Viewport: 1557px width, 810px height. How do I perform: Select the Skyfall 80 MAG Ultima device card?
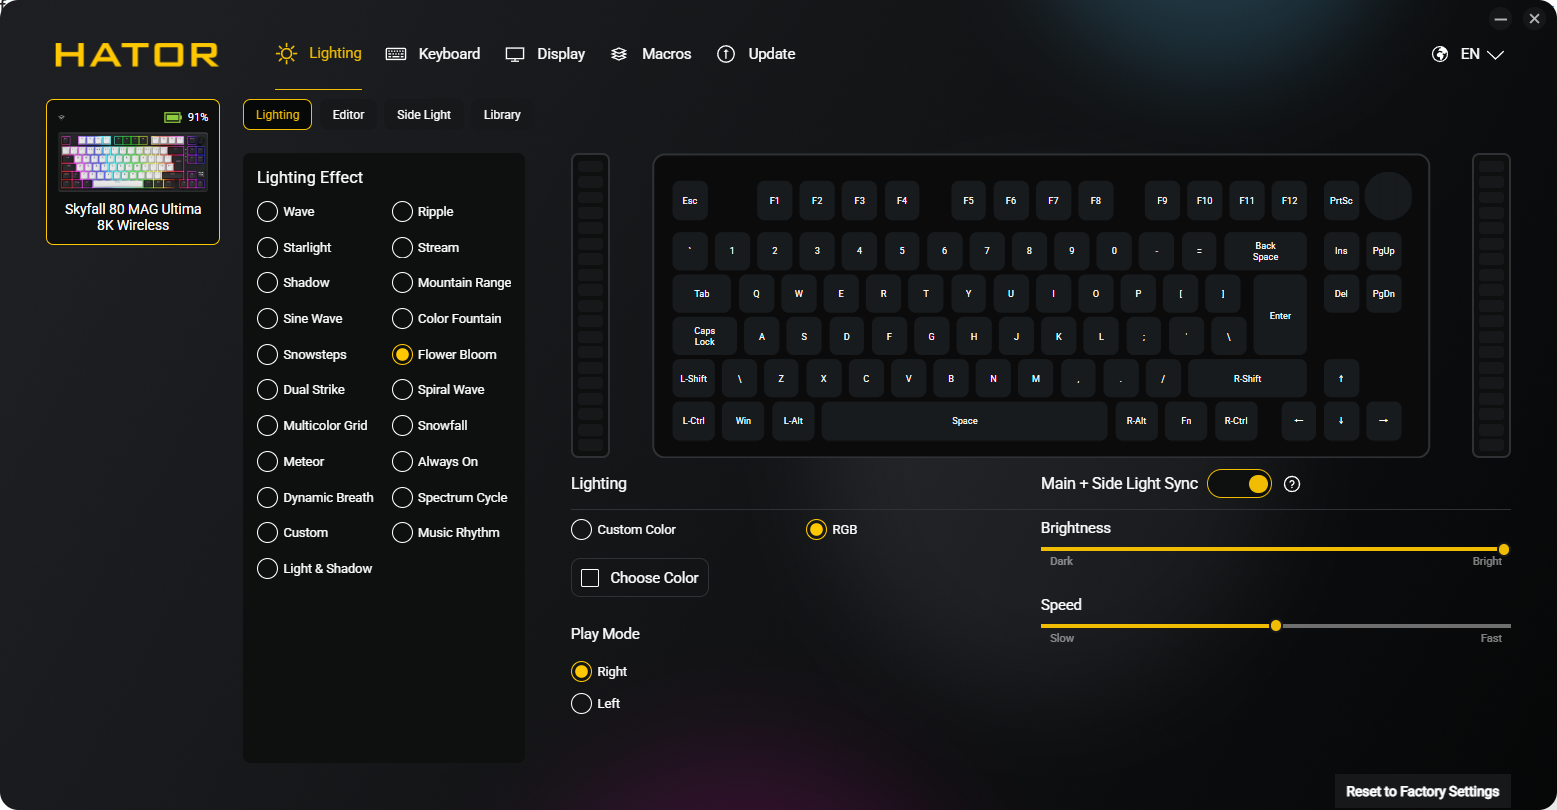[x=133, y=172]
